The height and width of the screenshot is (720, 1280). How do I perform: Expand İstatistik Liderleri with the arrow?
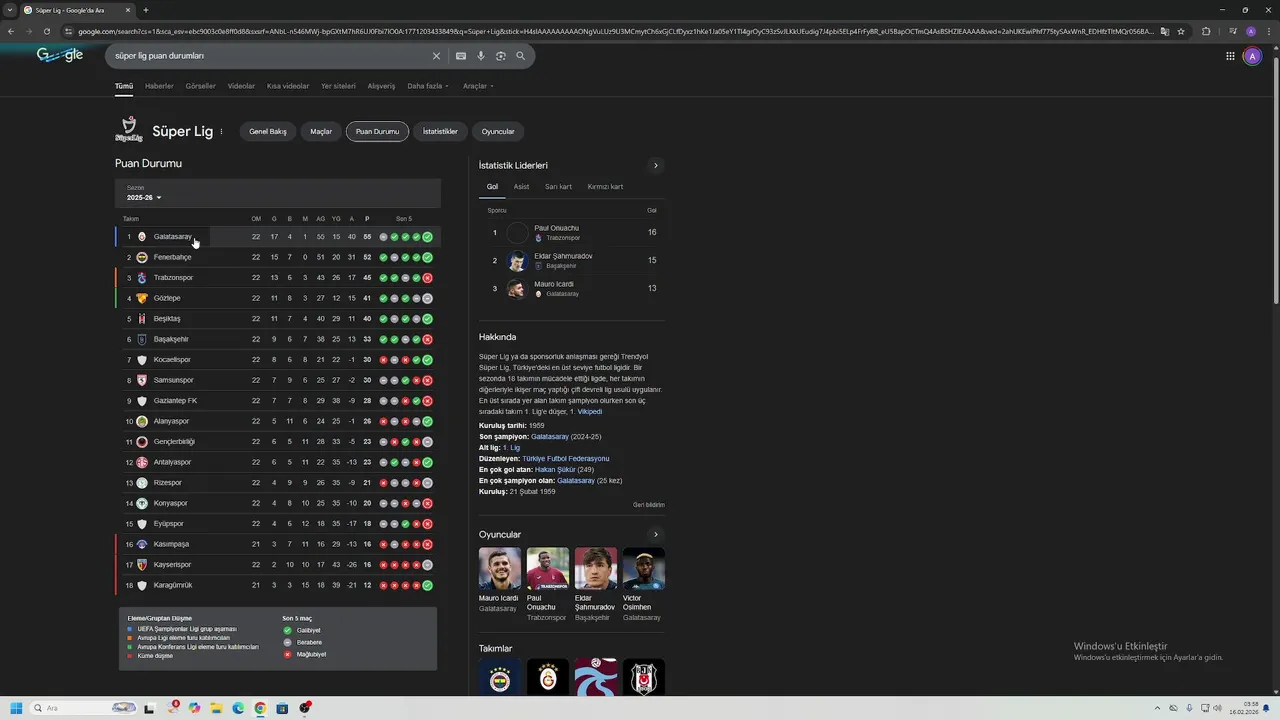(656, 165)
